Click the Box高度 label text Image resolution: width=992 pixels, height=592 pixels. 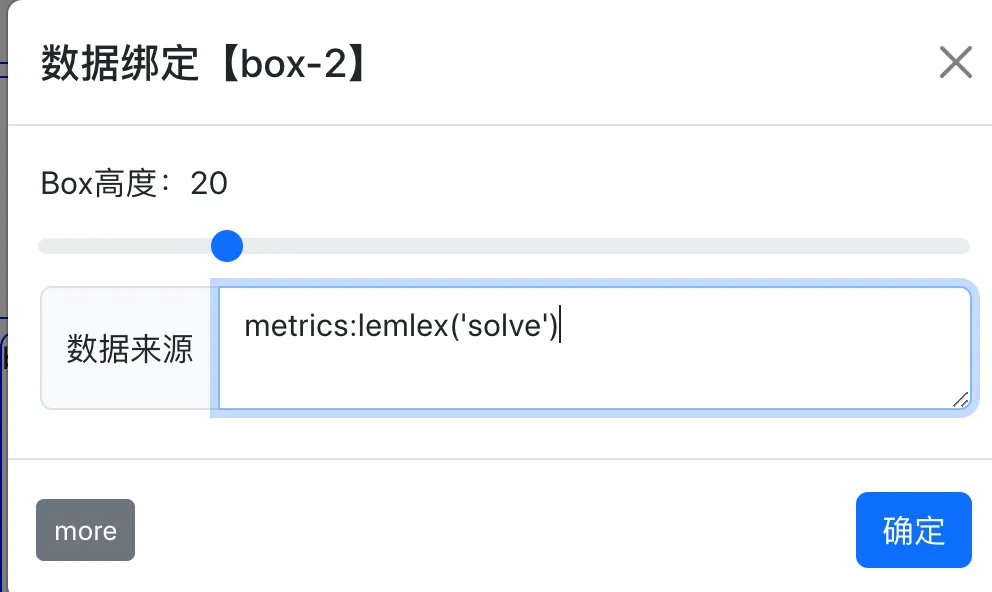click(x=98, y=184)
